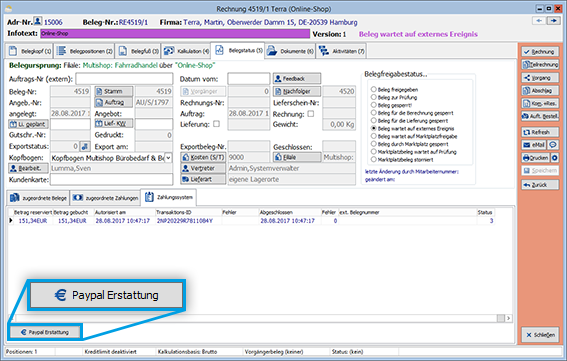The height and width of the screenshot is (361, 567).
Task: Switch to the Kalkulation (4) tab
Action: click(x=186, y=51)
